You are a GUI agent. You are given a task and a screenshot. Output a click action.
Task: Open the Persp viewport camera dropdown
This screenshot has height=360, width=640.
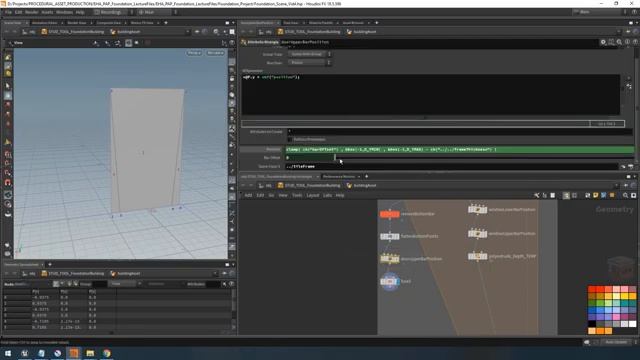[194, 53]
